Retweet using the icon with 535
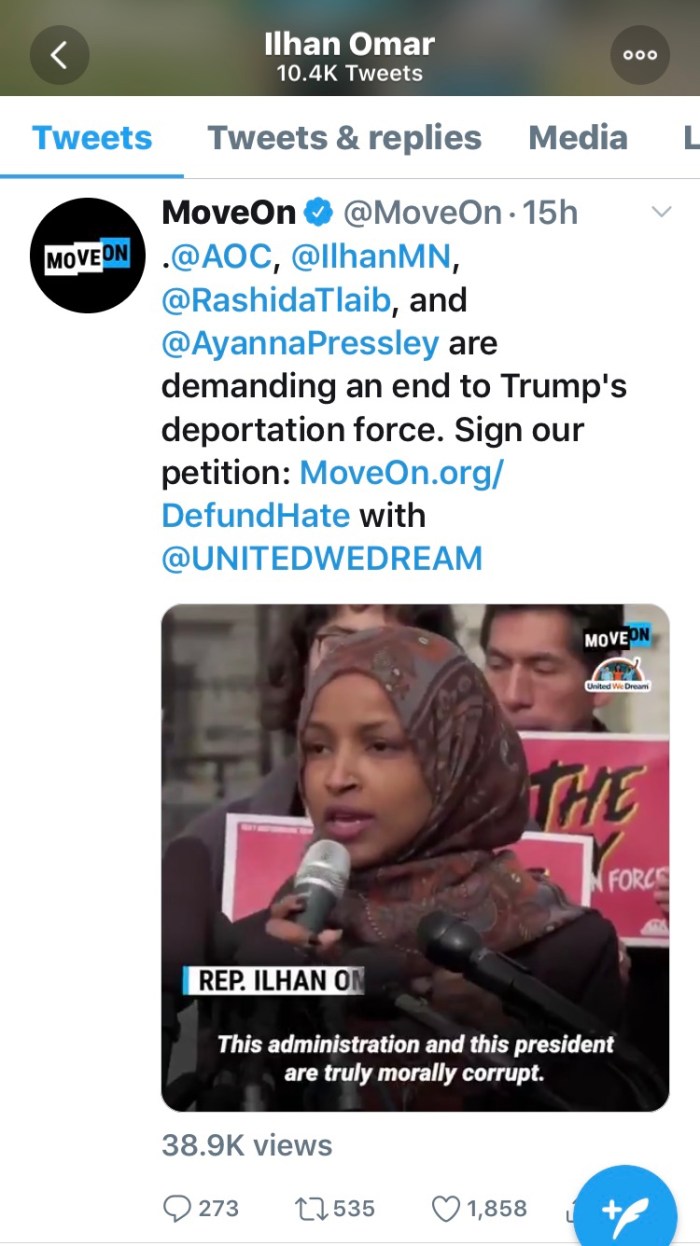 pos(335,1208)
